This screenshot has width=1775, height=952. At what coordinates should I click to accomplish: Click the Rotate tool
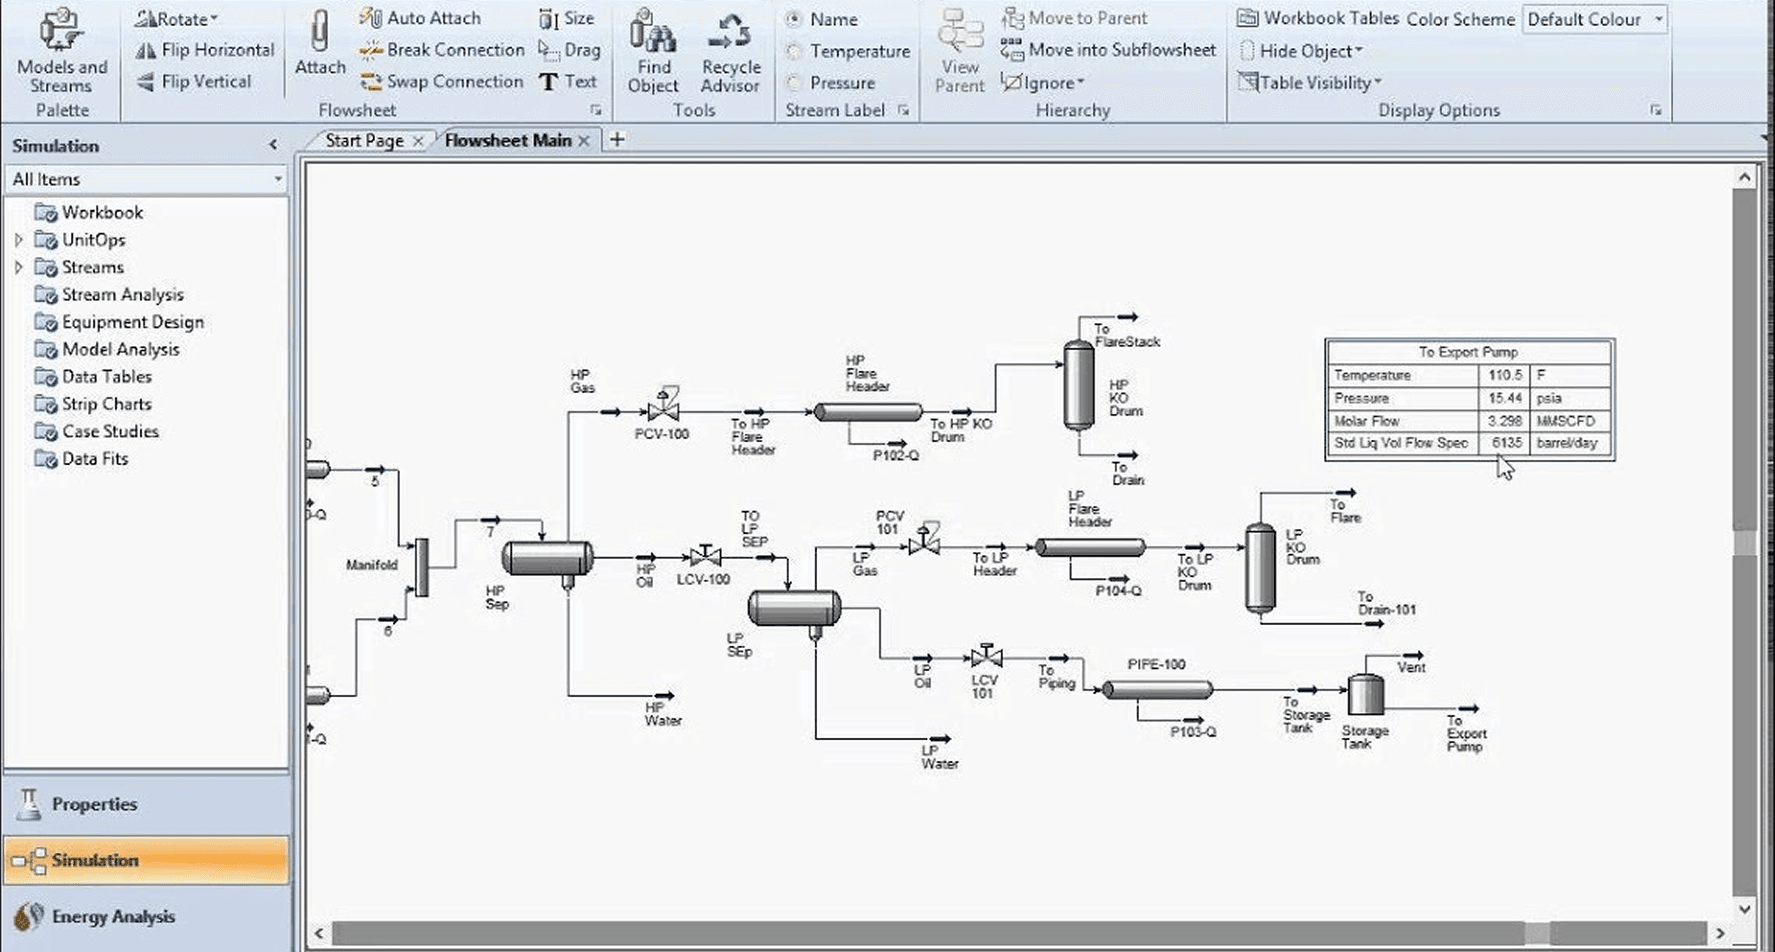[x=176, y=18]
